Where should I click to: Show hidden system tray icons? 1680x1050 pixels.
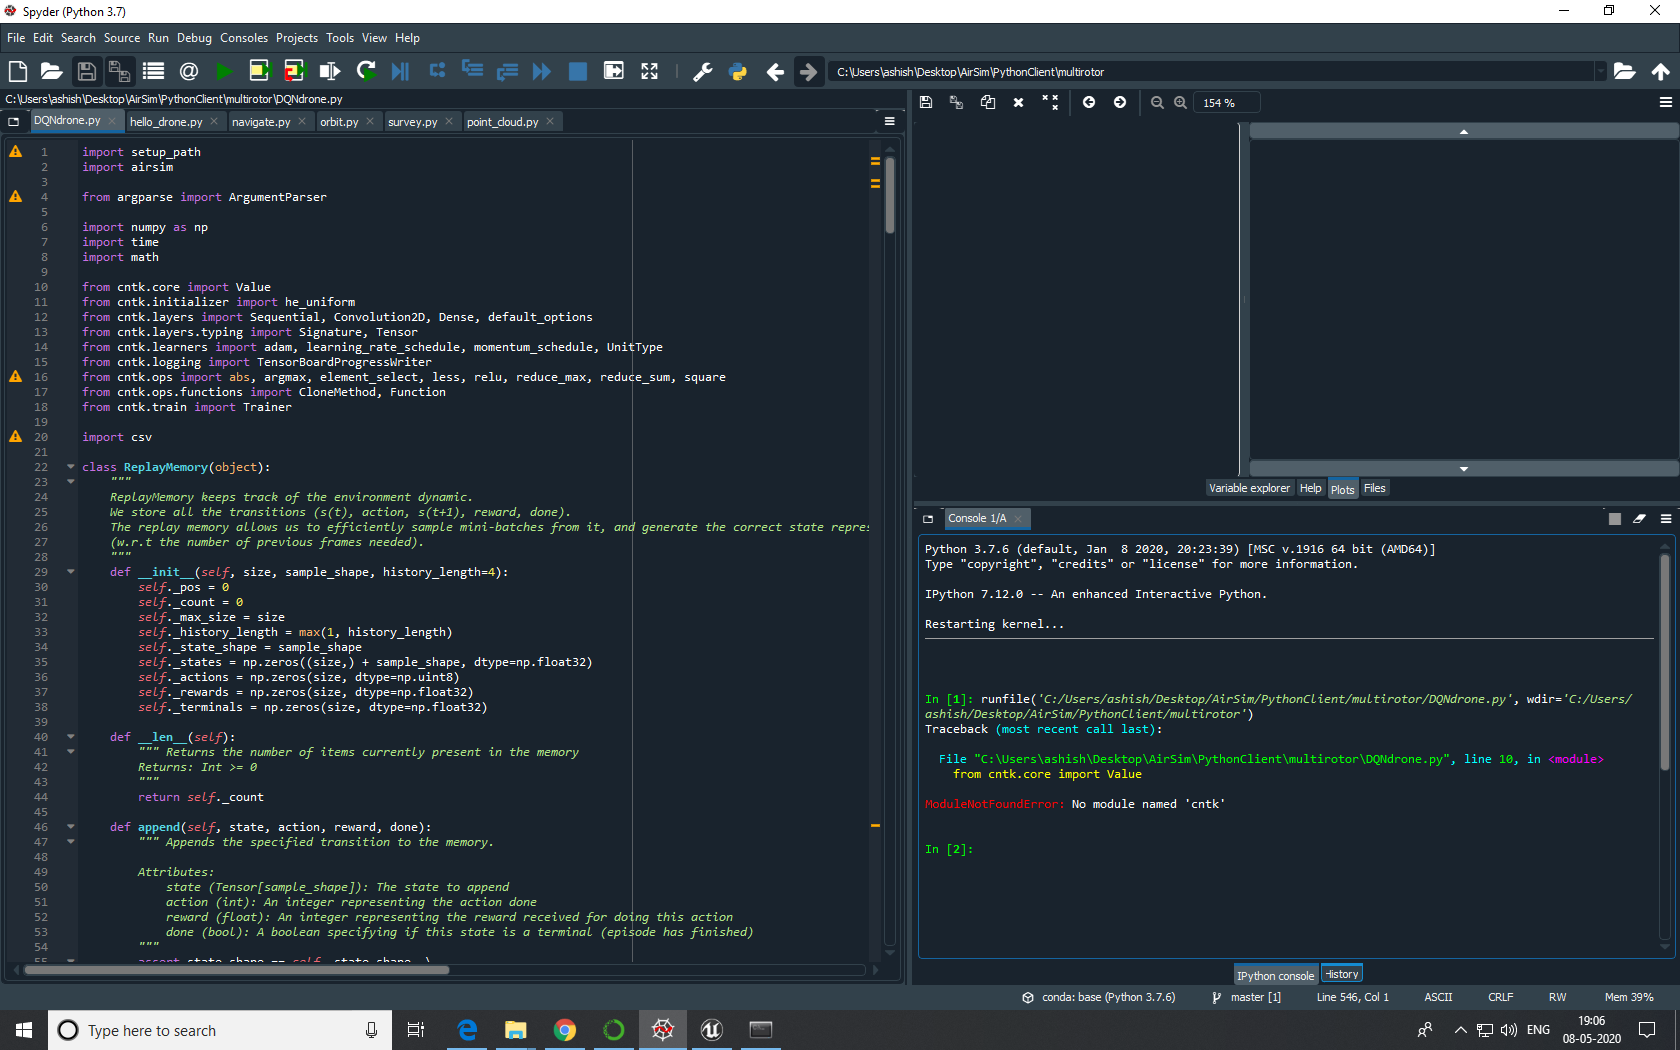(1460, 1030)
